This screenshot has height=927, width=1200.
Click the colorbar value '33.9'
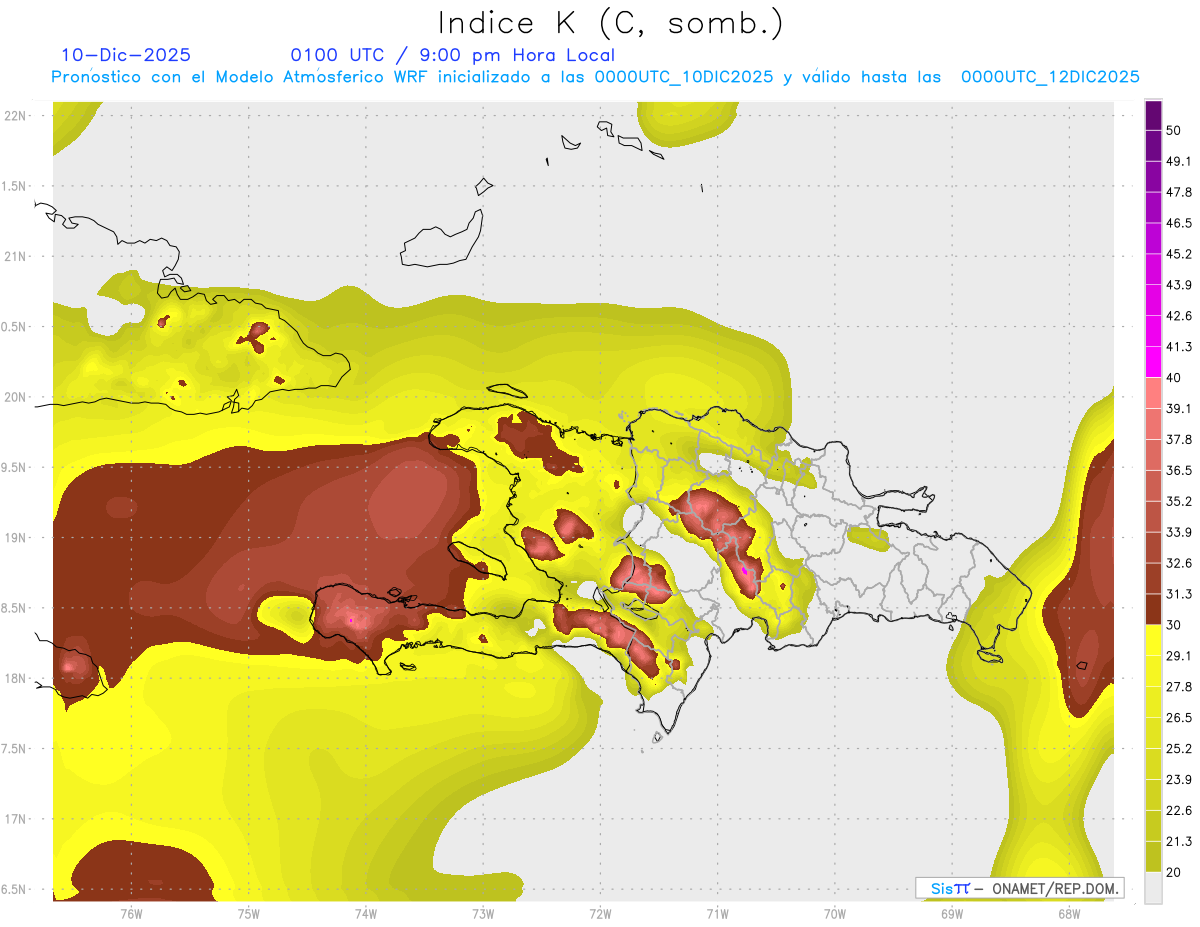[1178, 532]
